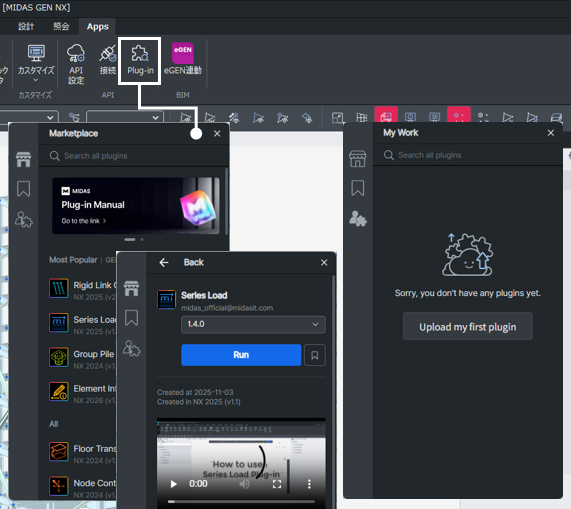This screenshot has height=509, width=571.
Task: Click store icon in My Work panel sidebar
Action: point(357,159)
